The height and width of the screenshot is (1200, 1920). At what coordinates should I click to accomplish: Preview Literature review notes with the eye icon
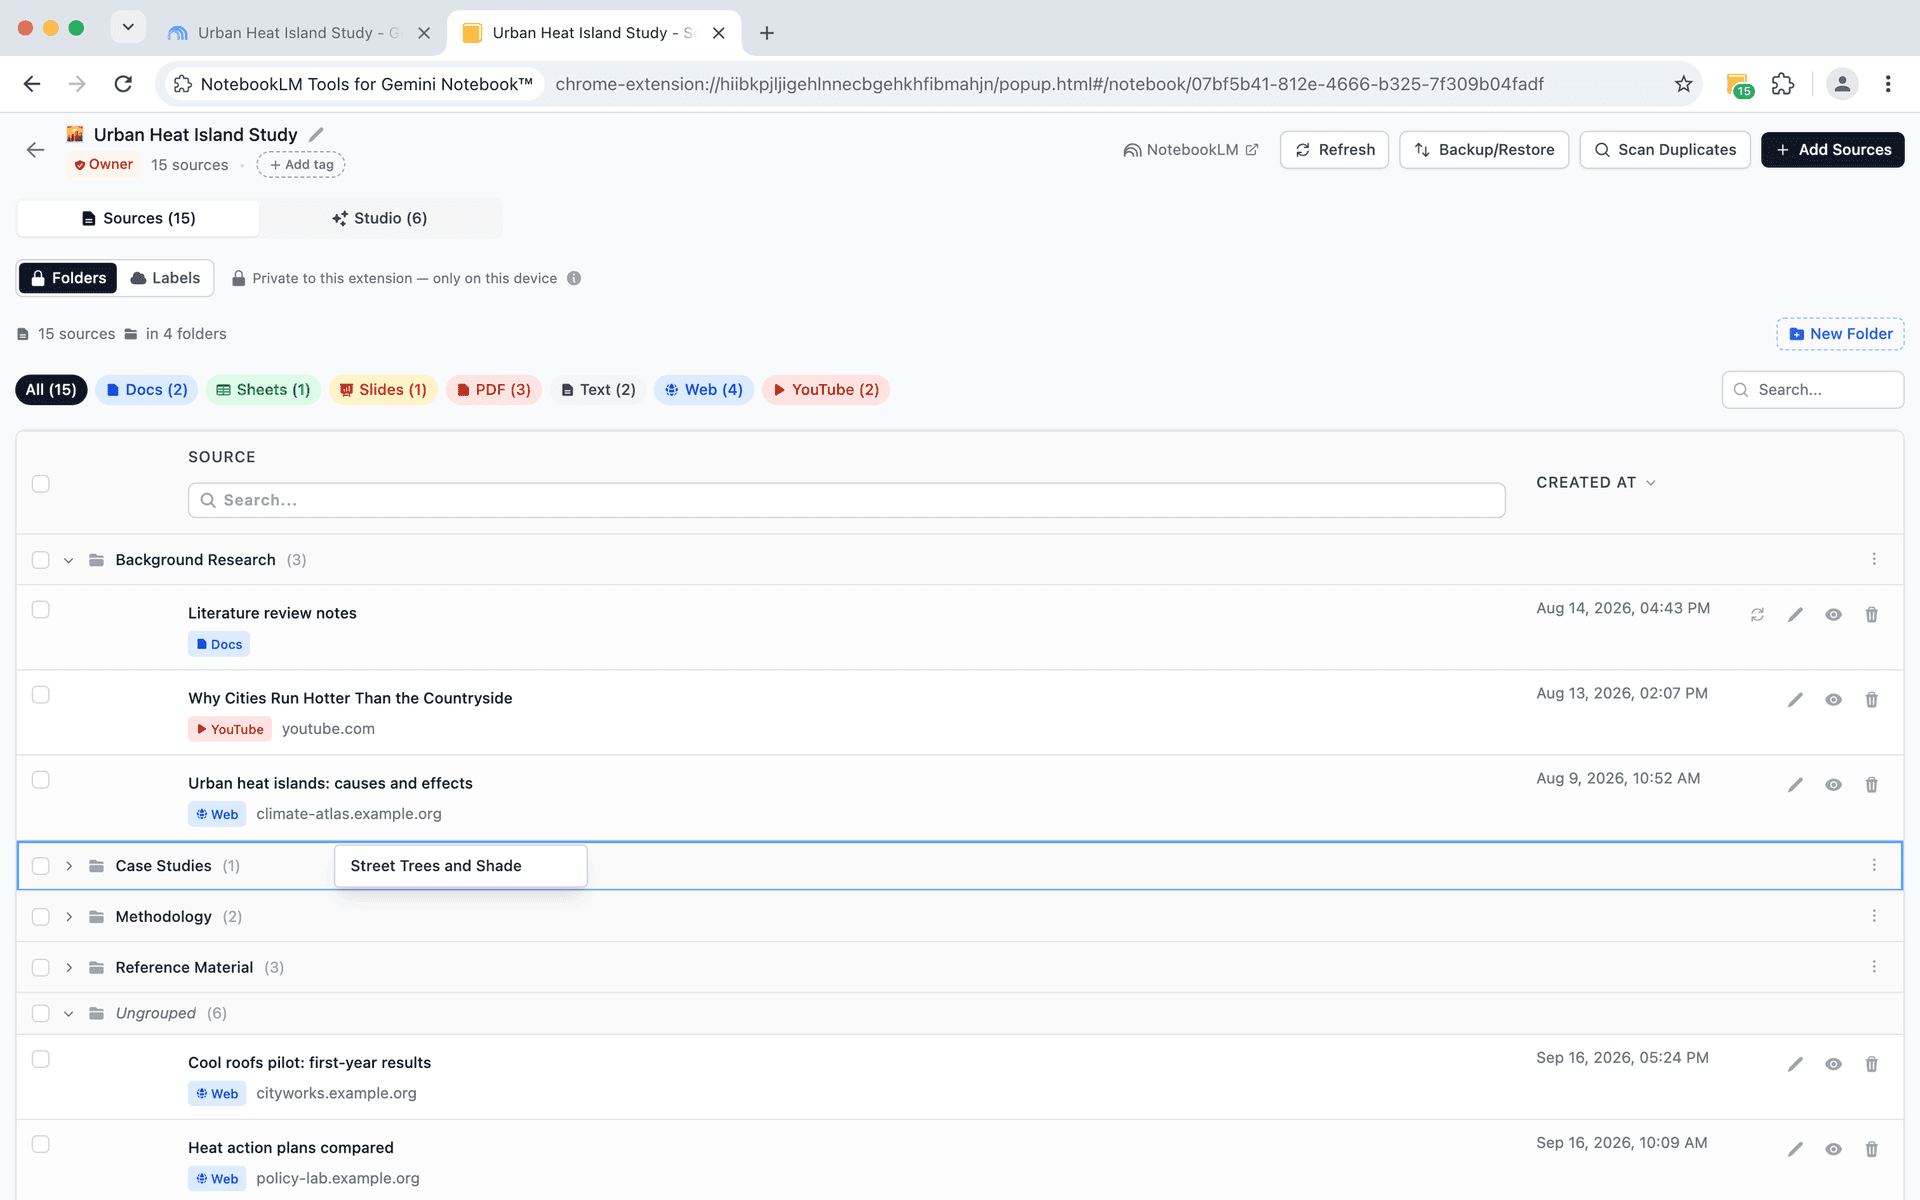pyautogui.click(x=1833, y=615)
